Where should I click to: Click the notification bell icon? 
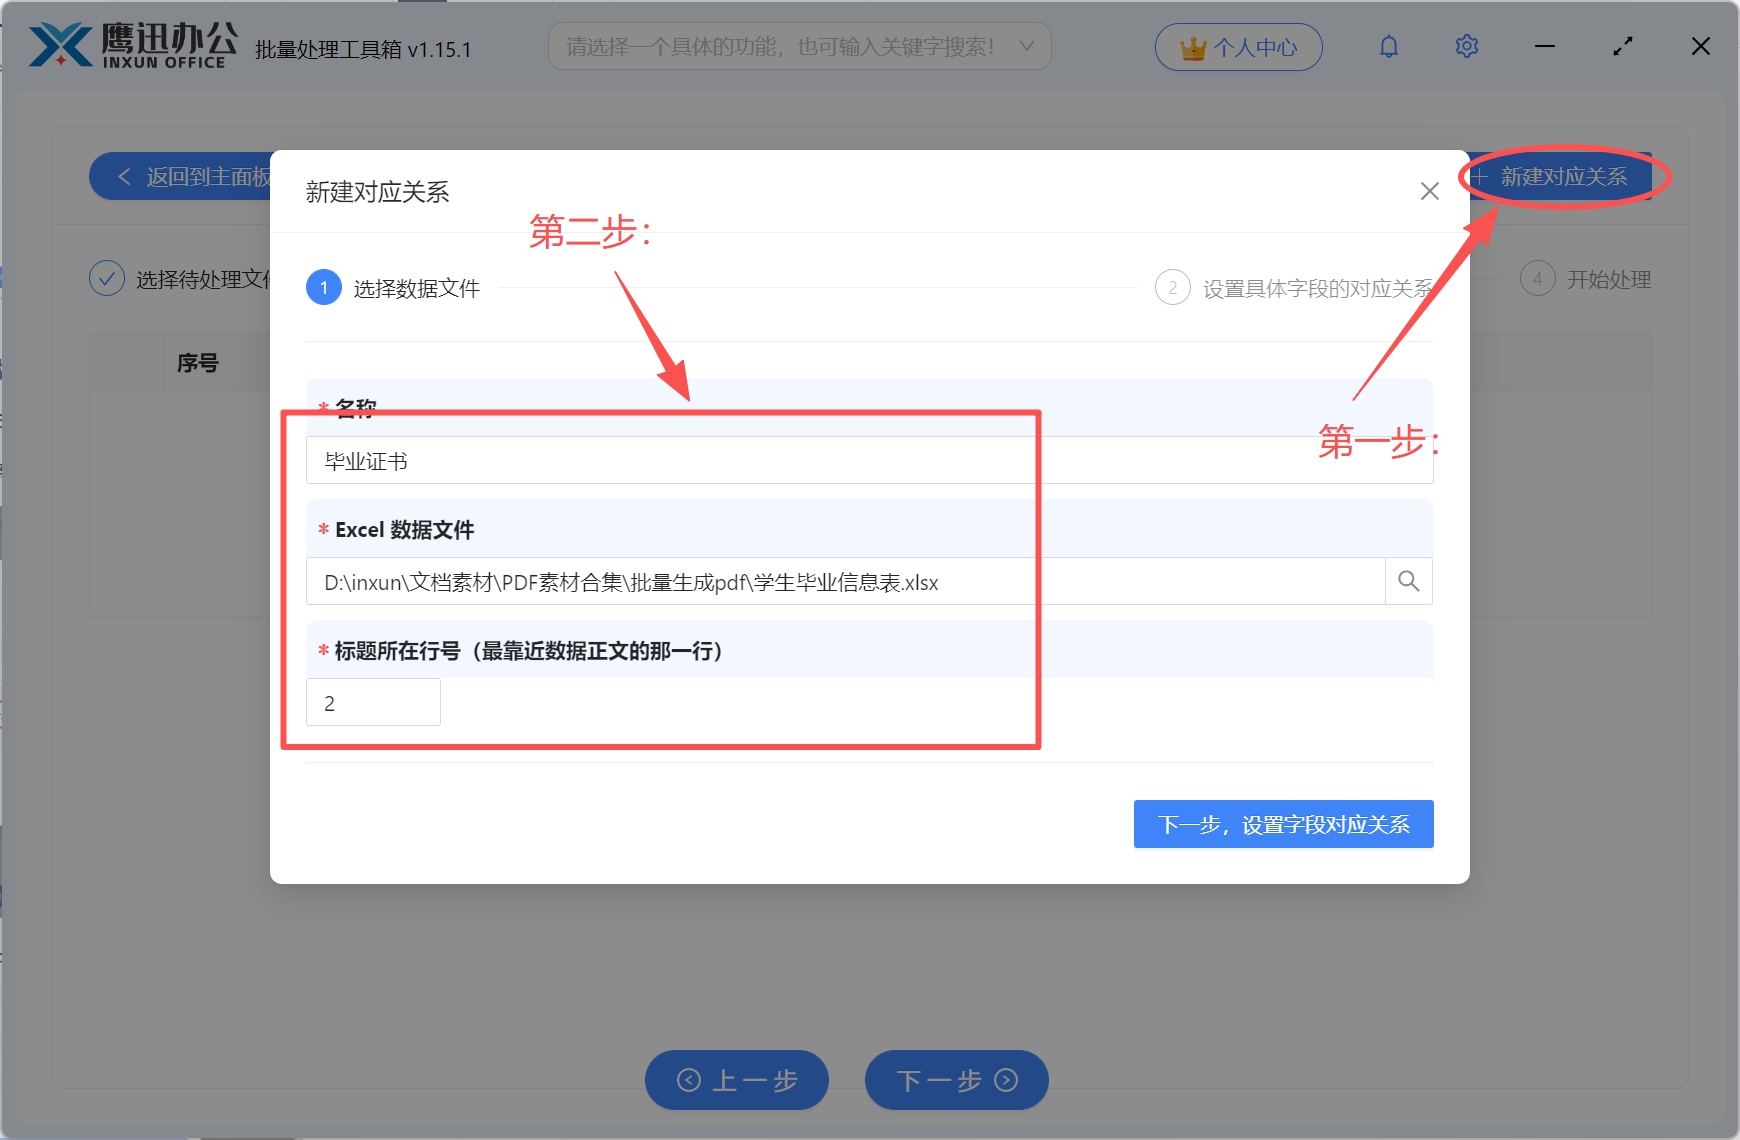(1389, 46)
